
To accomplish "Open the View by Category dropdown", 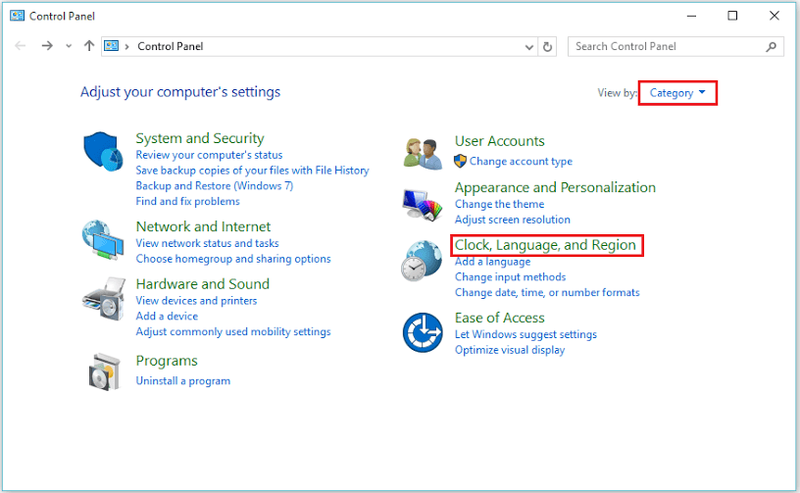I will coord(678,93).
